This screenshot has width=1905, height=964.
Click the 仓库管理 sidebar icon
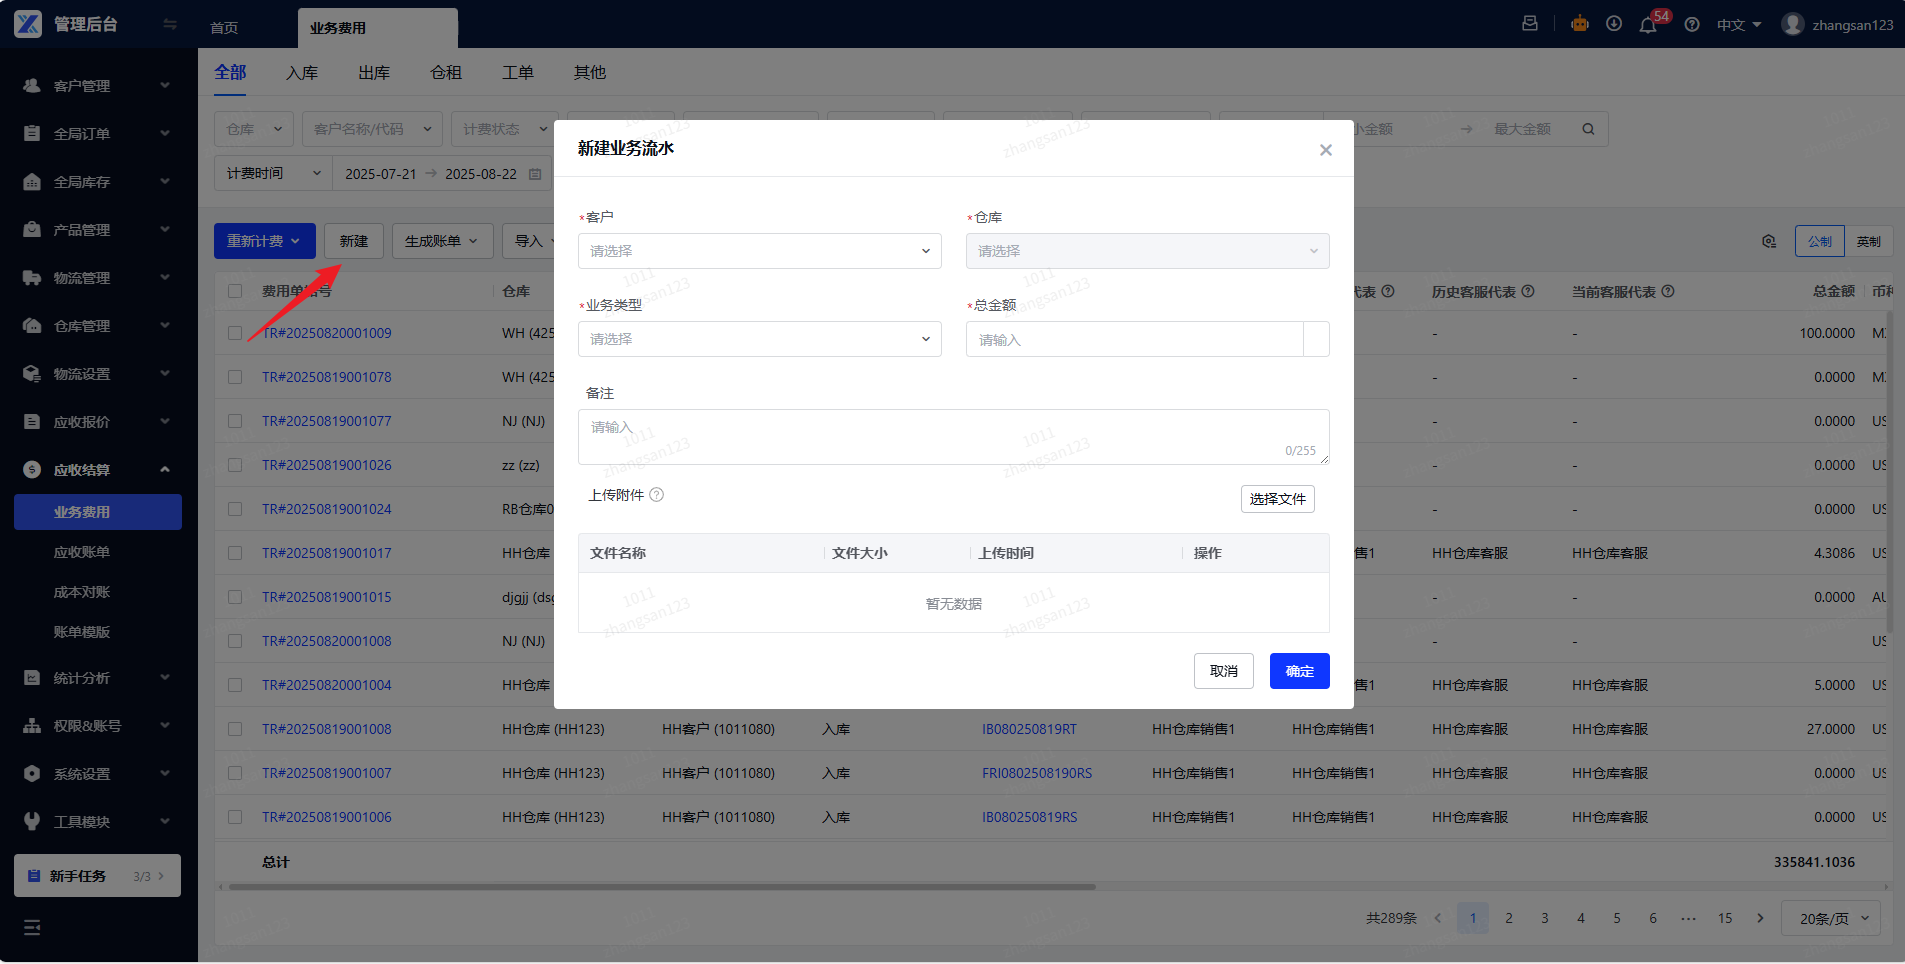point(32,326)
